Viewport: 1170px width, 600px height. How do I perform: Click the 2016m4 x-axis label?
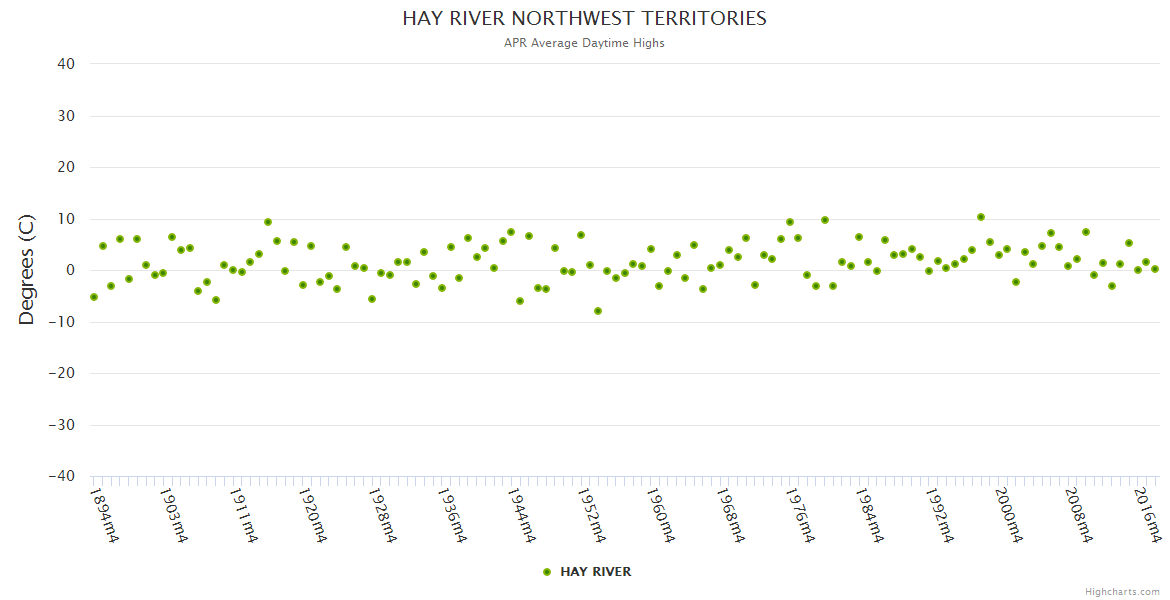pyautogui.click(x=1149, y=515)
